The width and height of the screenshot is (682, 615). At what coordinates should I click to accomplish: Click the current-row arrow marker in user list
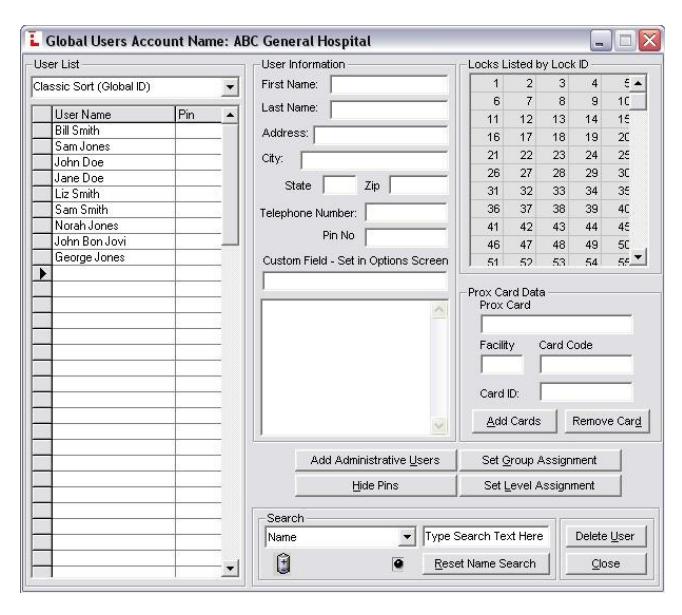[x=43, y=274]
